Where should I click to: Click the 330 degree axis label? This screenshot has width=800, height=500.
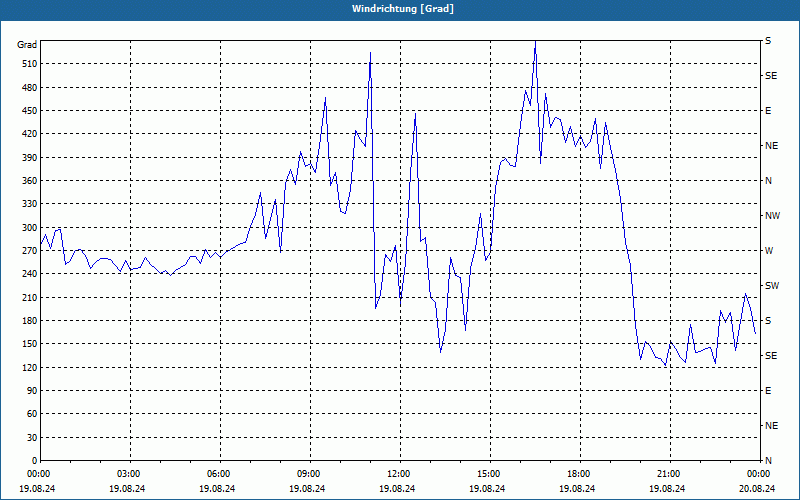pos(30,204)
